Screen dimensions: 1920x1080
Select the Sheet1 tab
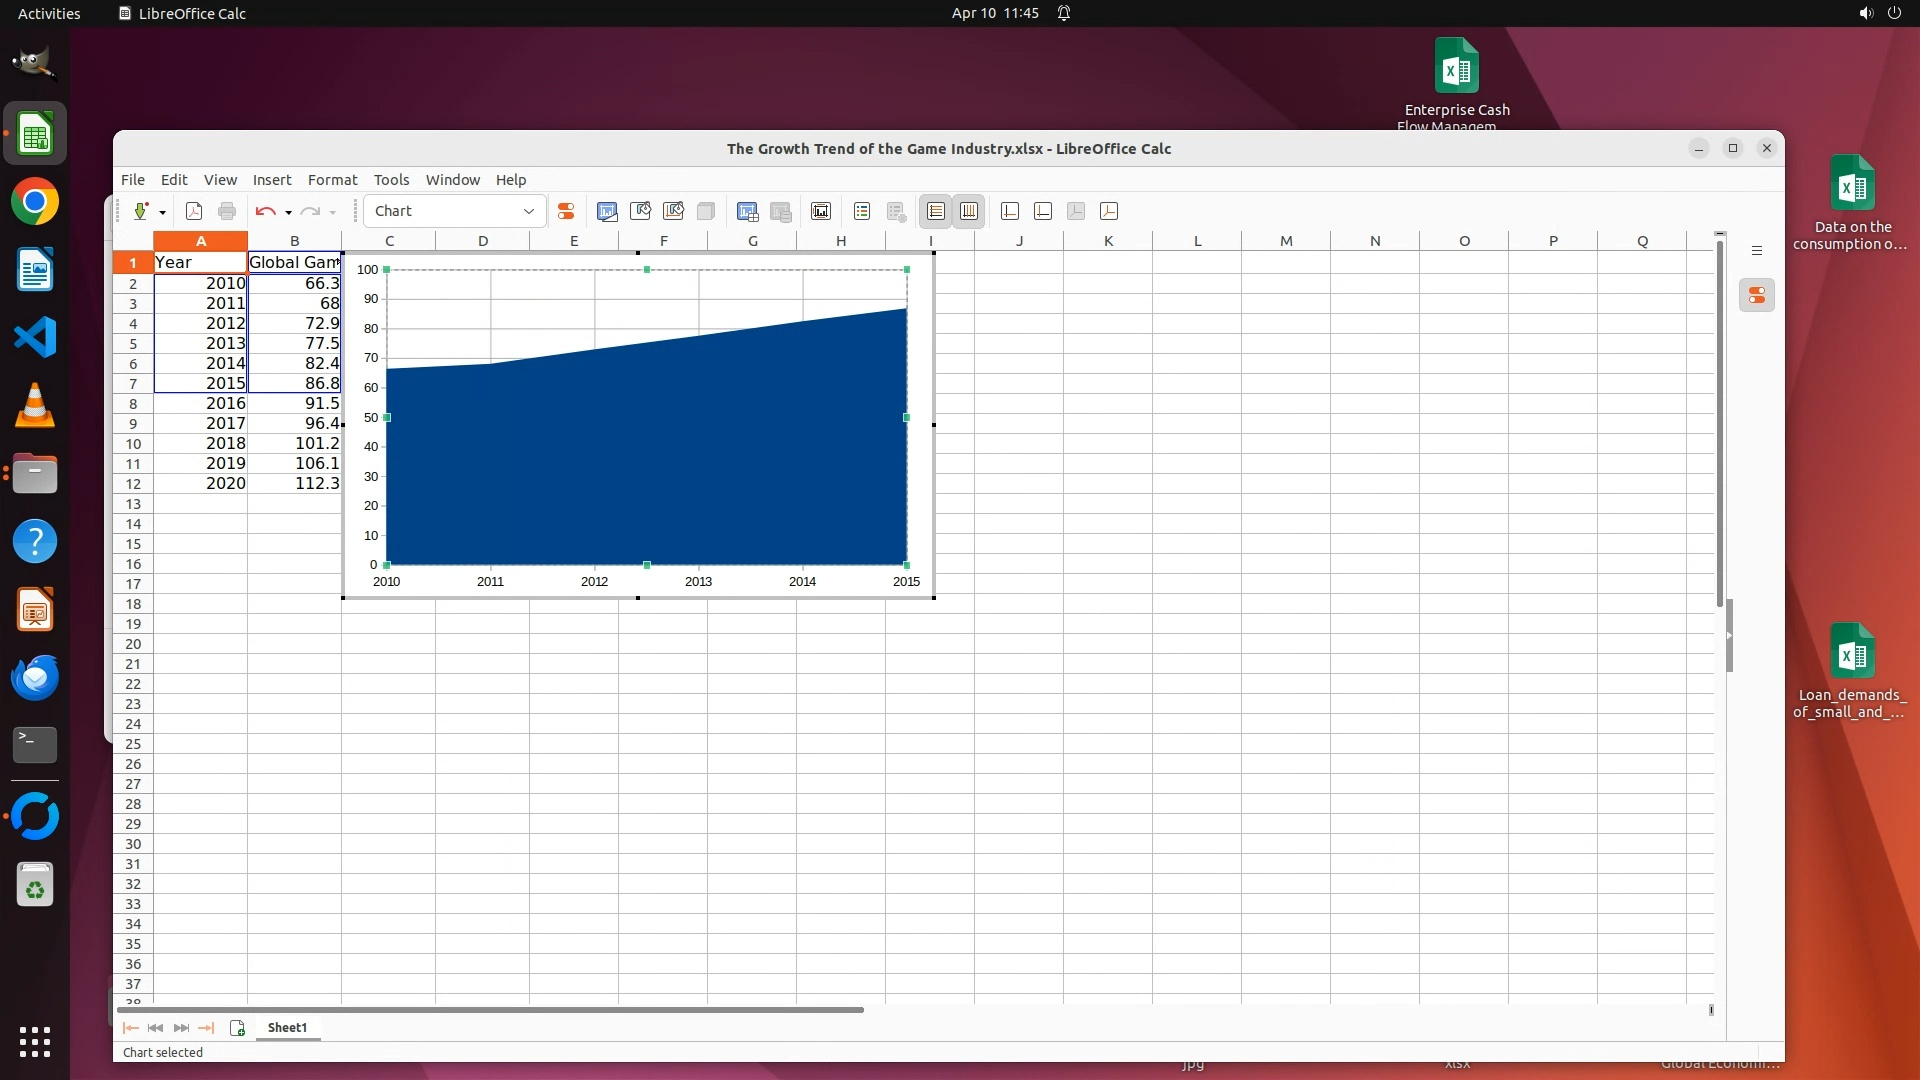[287, 1028]
